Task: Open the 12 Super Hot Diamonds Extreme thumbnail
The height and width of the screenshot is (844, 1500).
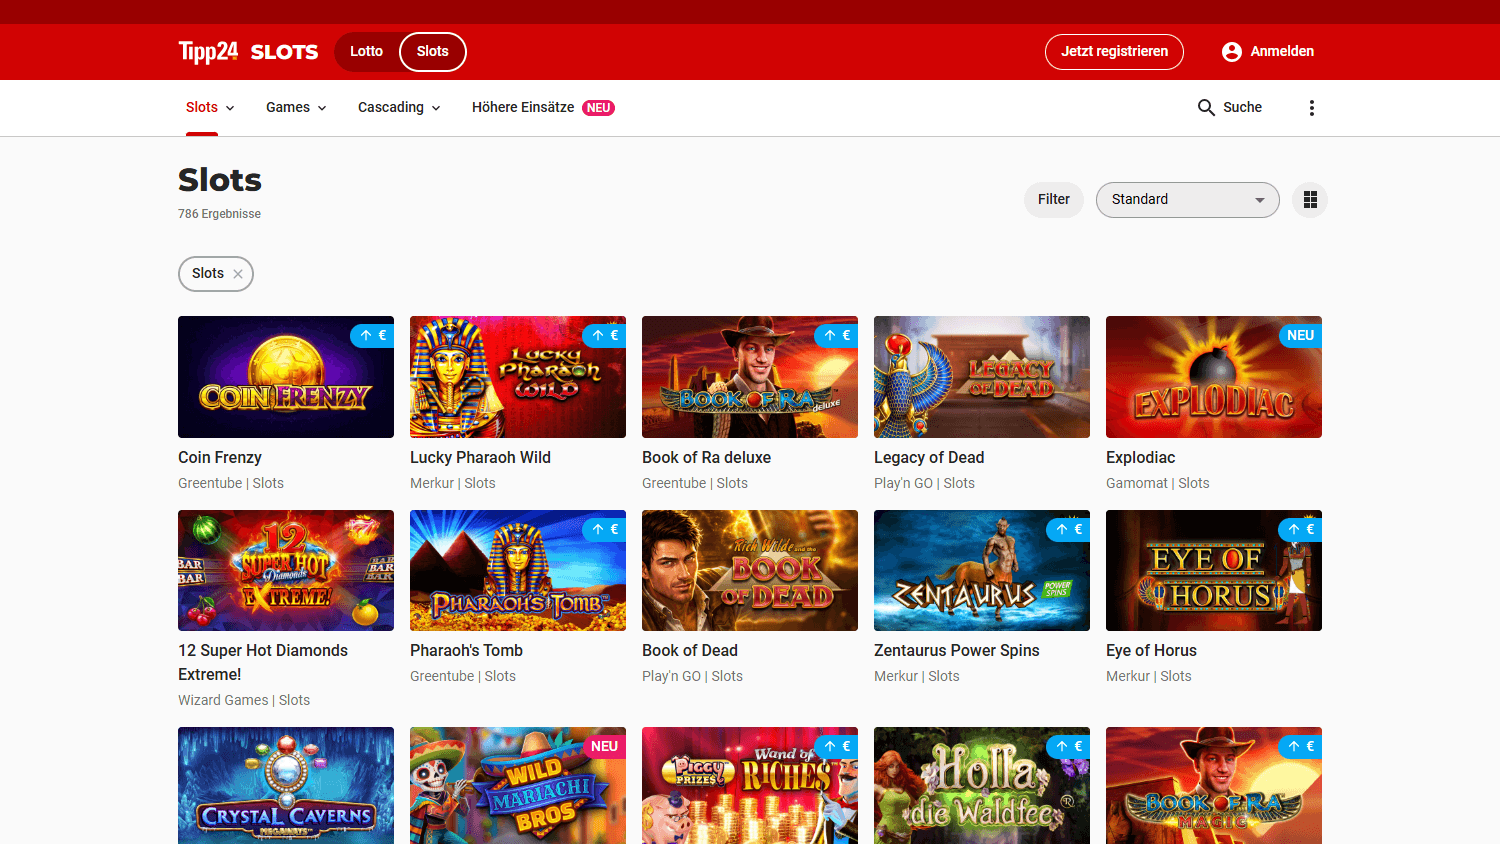Action: coord(286,571)
